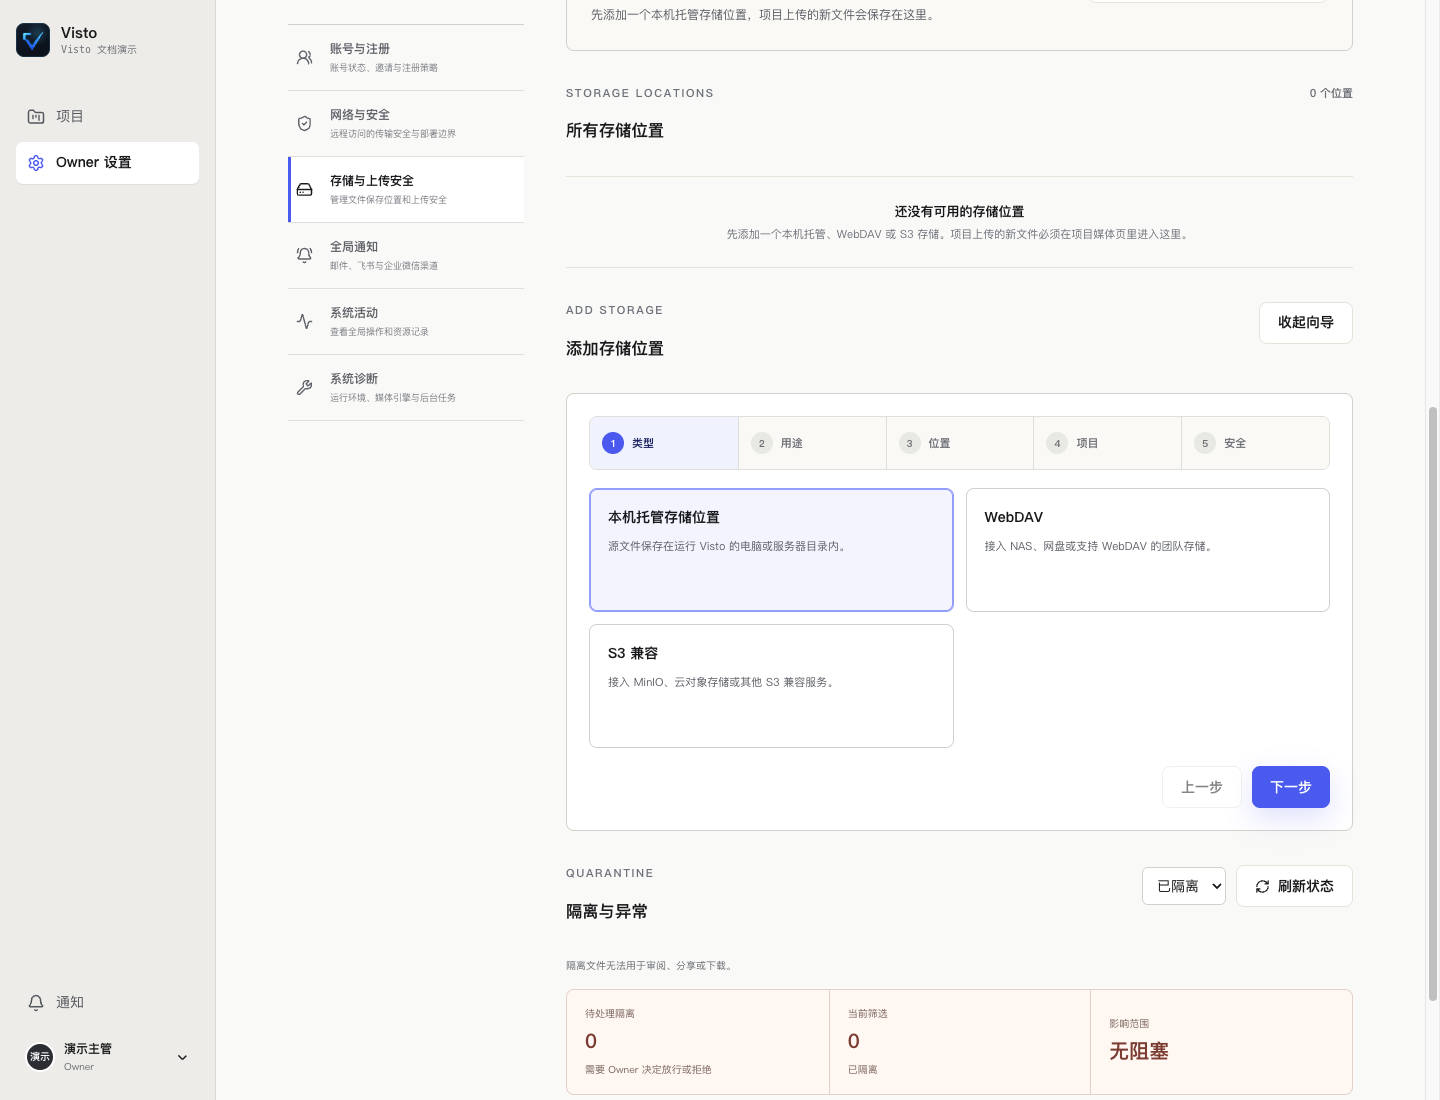Screen dimensions: 1440x1100
Task: Click the 系统诊断 wrench icon
Action: [305, 388]
